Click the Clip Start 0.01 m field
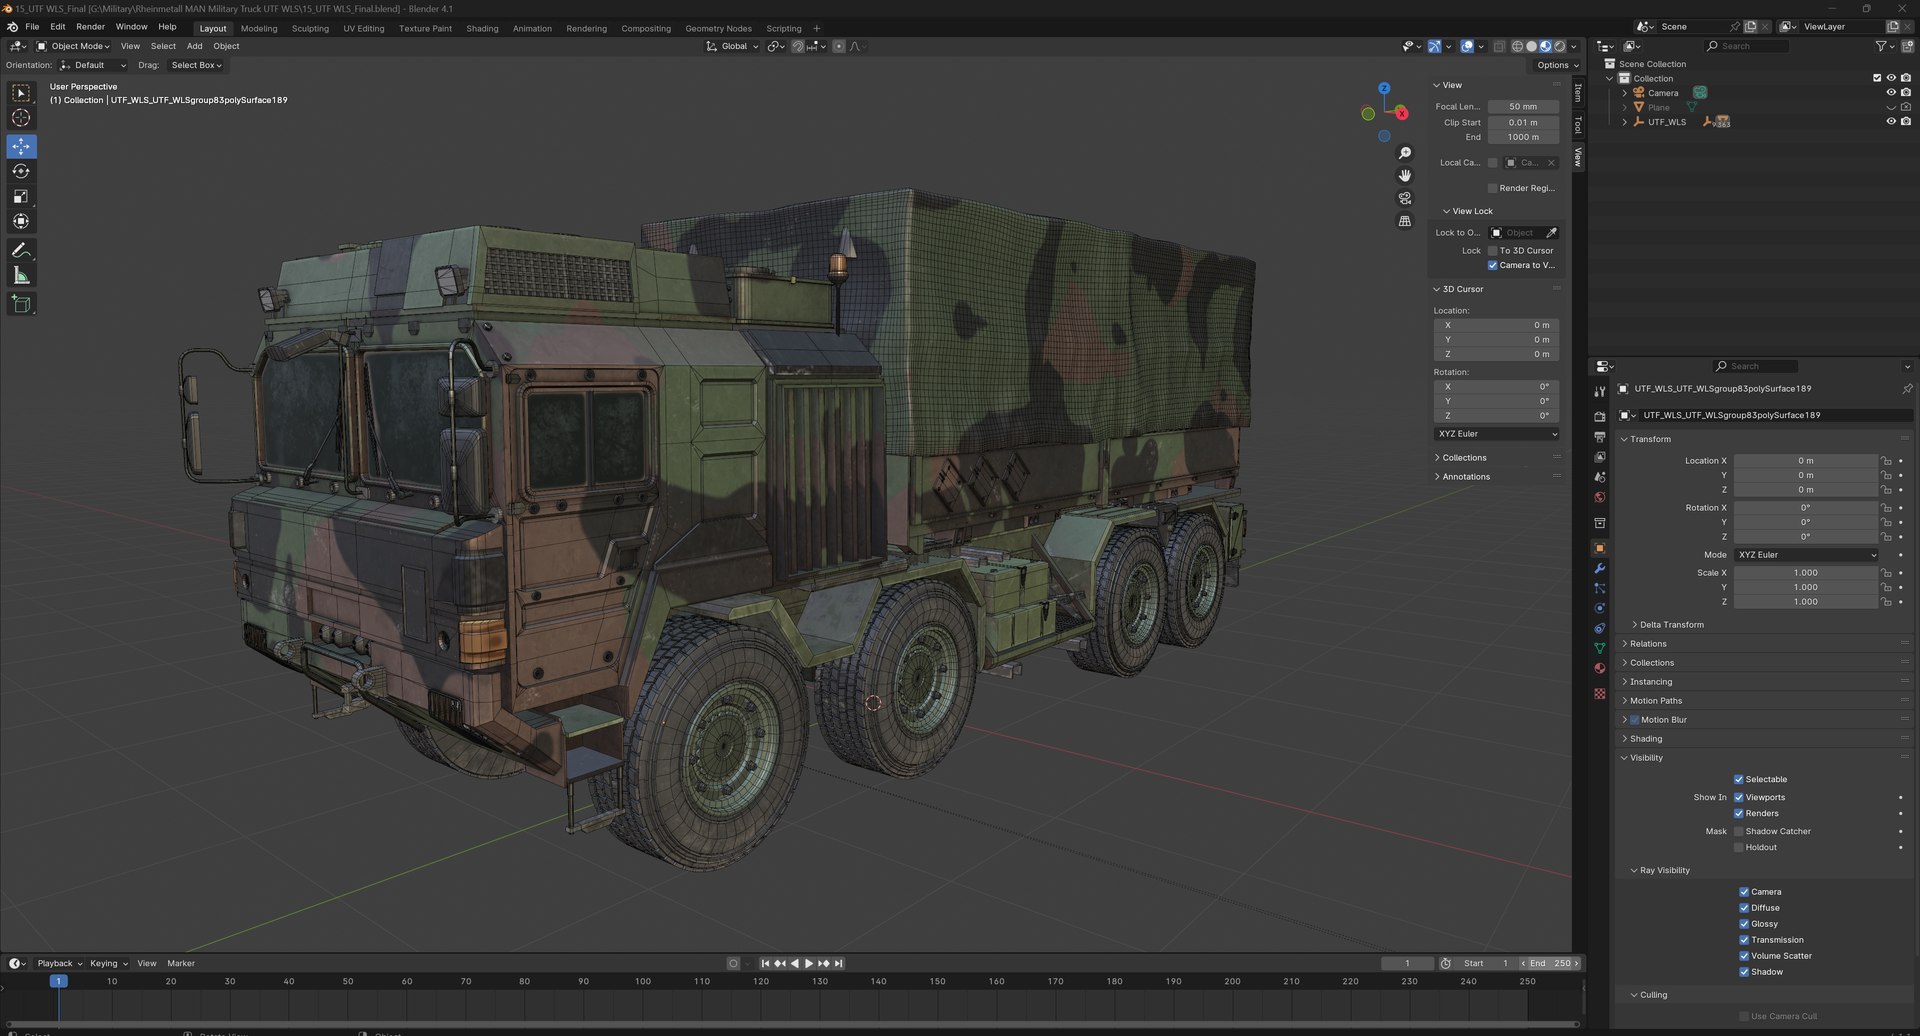 [x=1523, y=123]
